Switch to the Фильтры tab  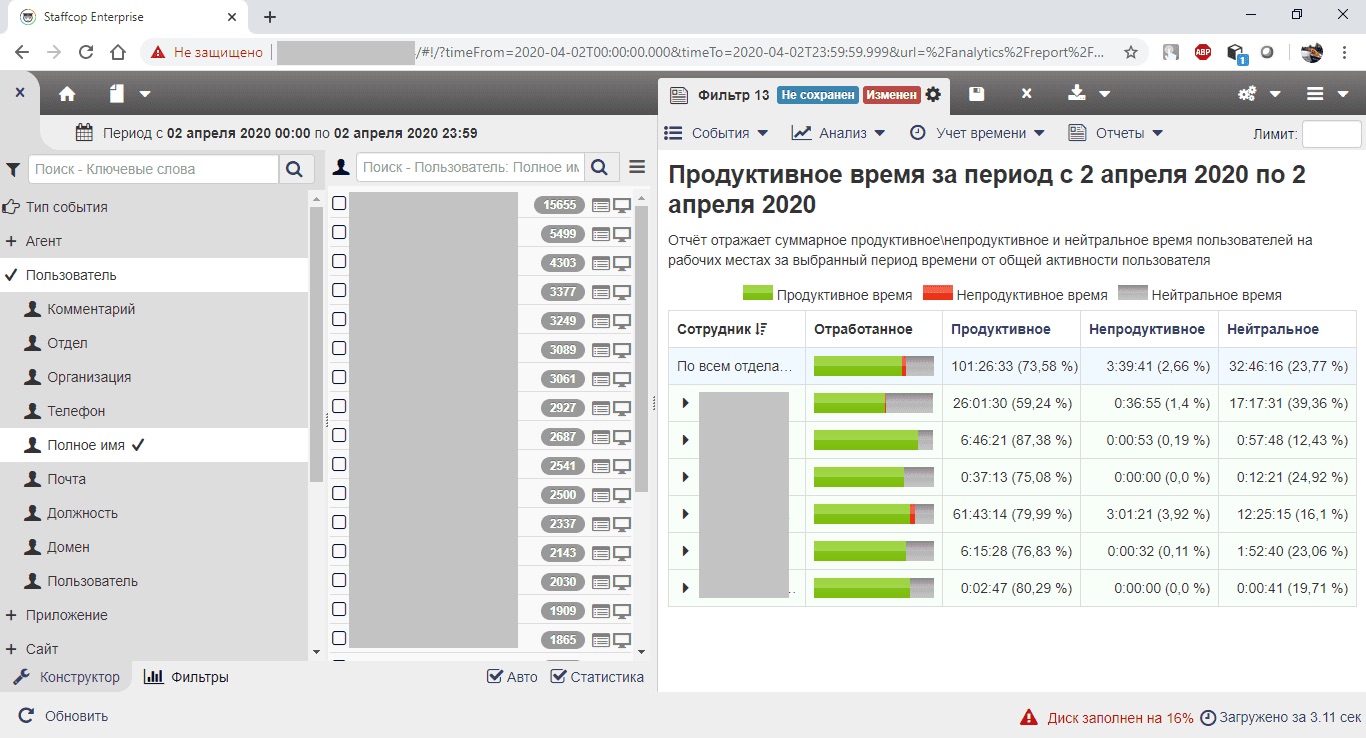[x=186, y=677]
